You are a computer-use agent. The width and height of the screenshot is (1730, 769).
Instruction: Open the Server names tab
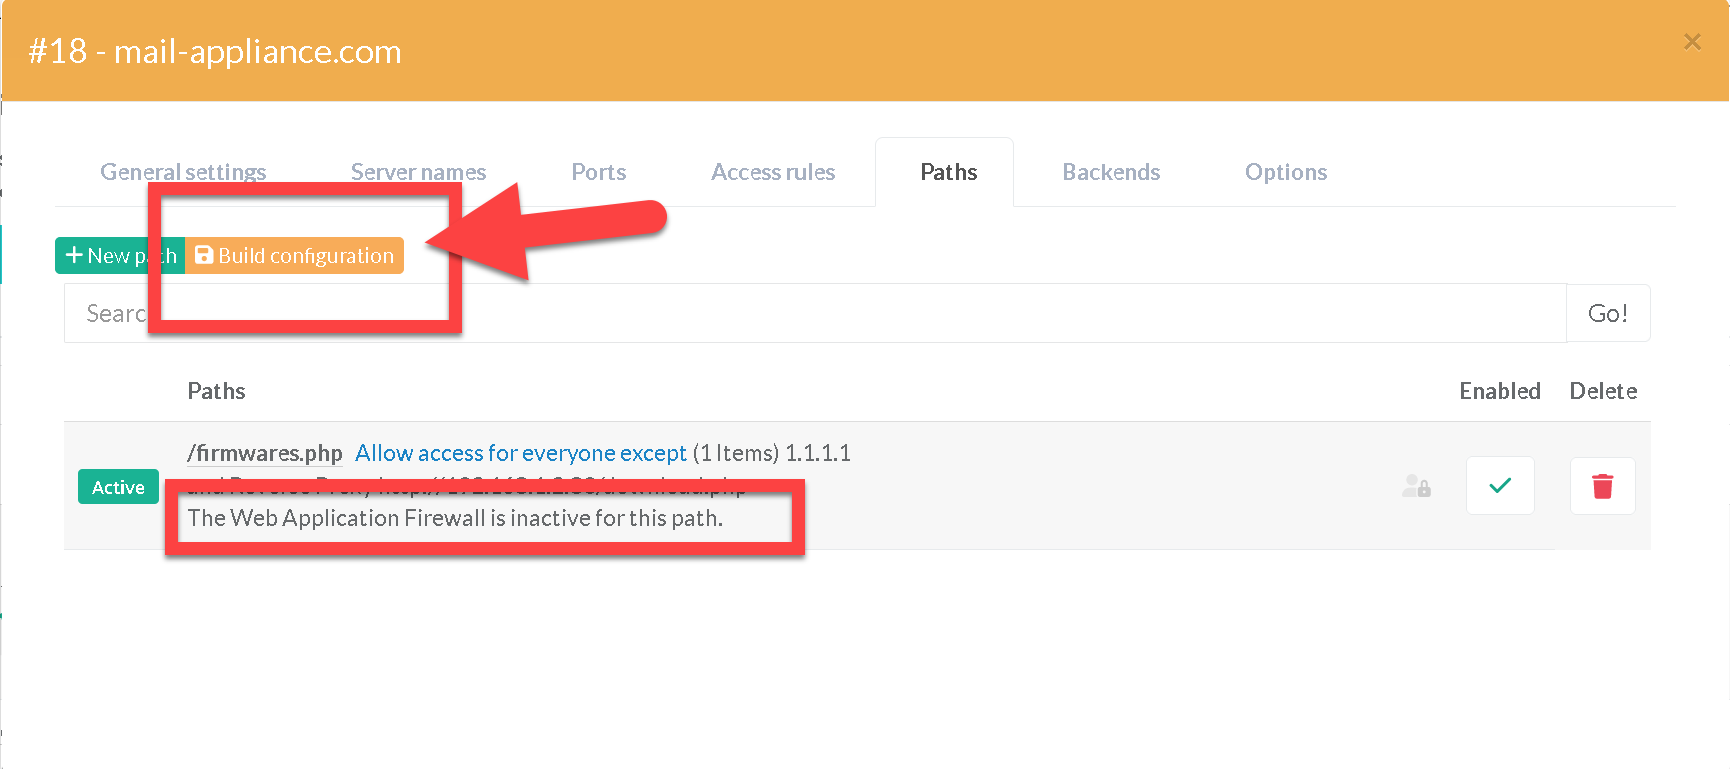(x=418, y=172)
